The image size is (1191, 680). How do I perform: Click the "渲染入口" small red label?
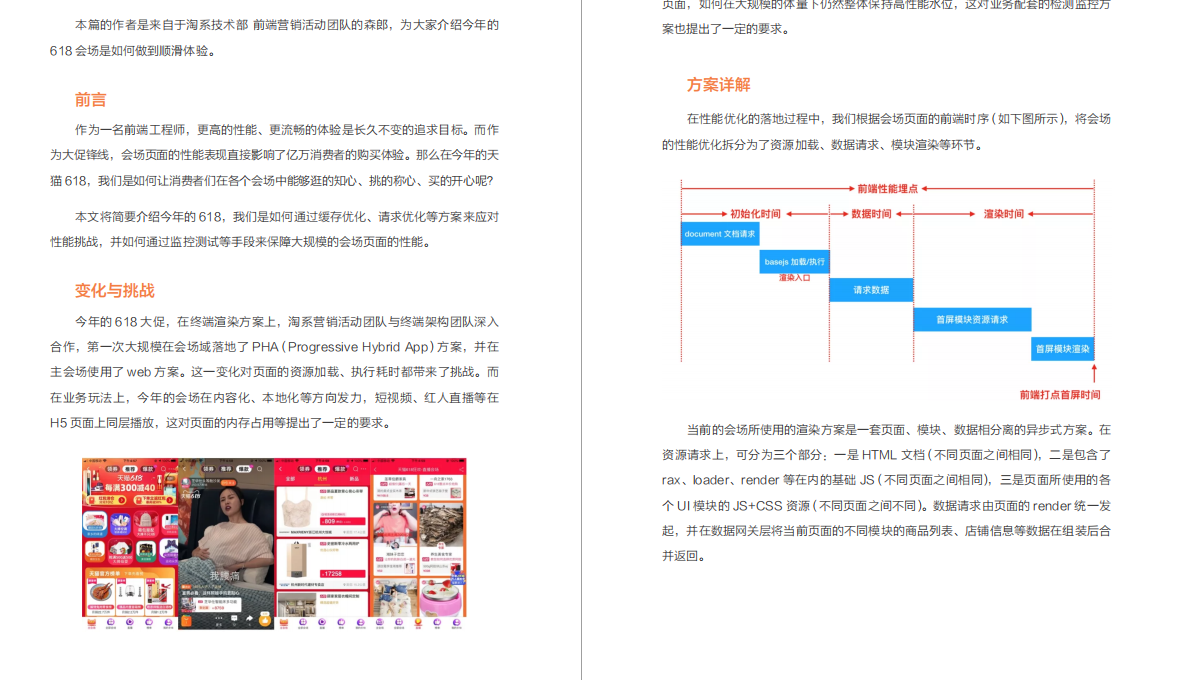795,278
